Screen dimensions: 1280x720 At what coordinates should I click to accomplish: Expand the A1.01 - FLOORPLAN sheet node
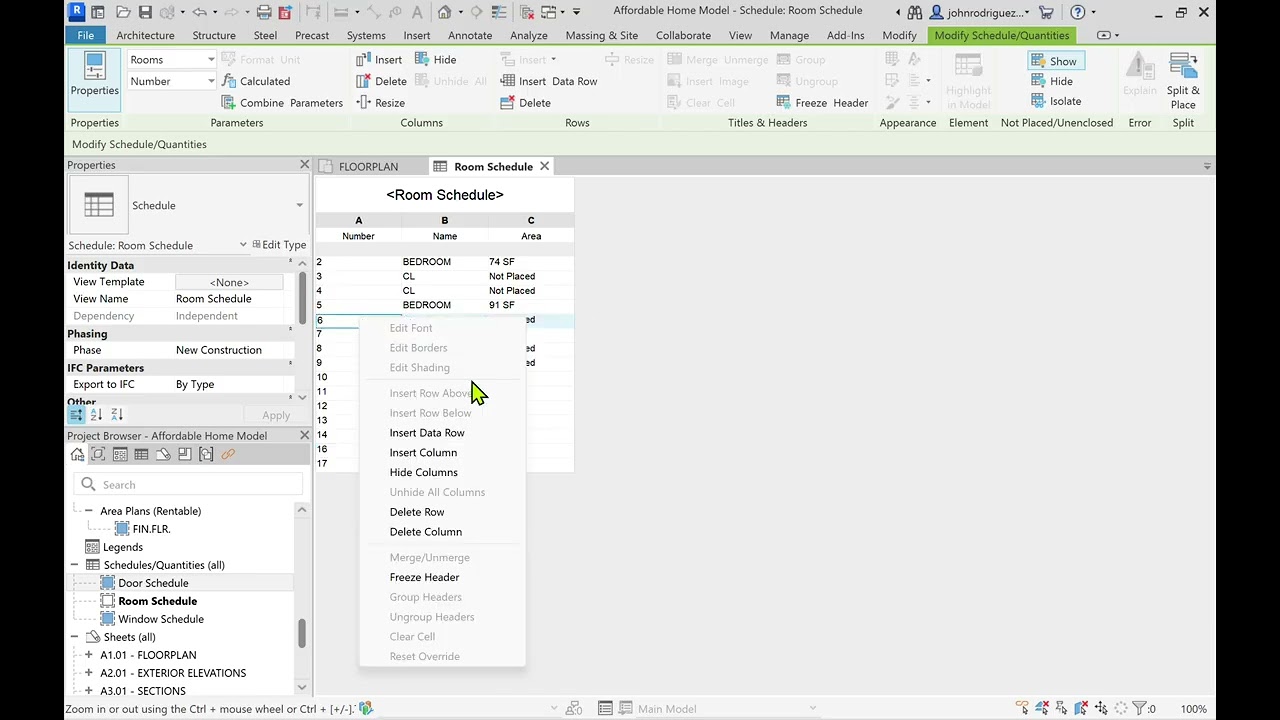[x=89, y=655]
